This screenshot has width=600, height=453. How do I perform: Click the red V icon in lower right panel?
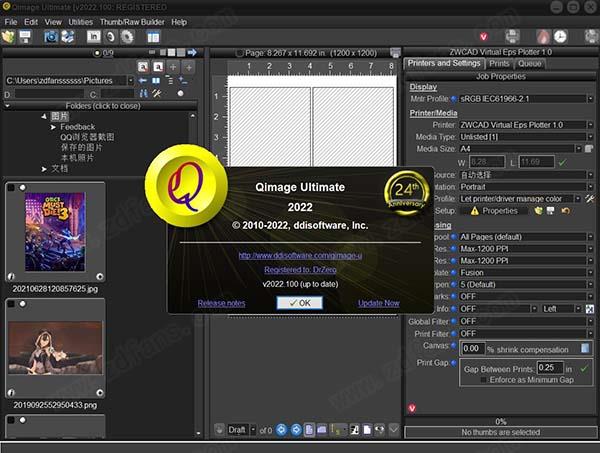tap(412, 408)
